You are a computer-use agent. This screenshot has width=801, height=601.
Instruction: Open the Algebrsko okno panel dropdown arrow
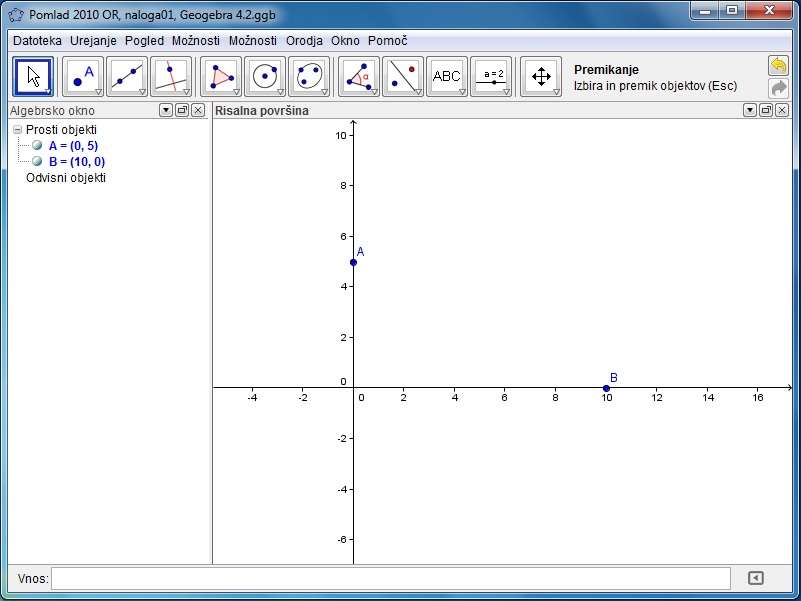(x=166, y=110)
